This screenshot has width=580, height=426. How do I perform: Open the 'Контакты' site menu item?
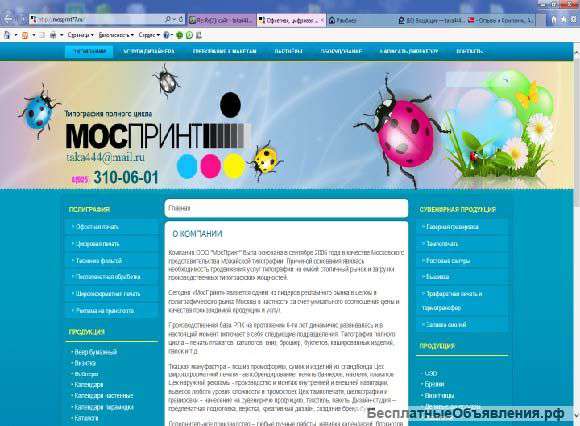pyautogui.click(x=469, y=51)
